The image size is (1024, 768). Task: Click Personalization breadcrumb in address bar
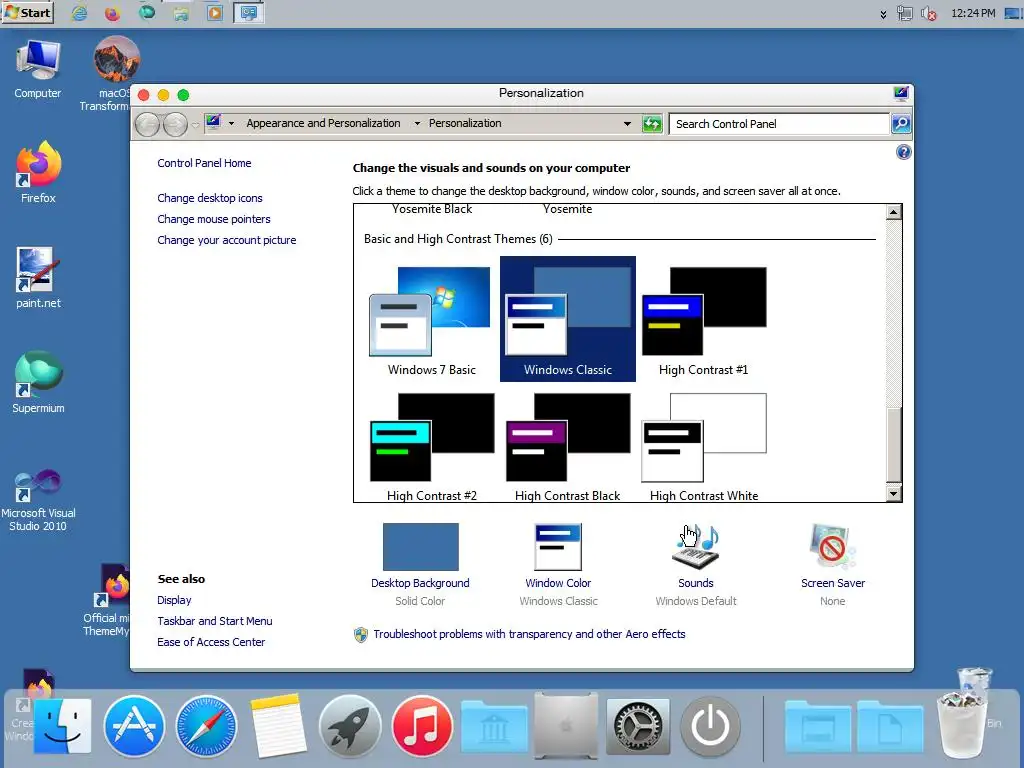tap(465, 123)
